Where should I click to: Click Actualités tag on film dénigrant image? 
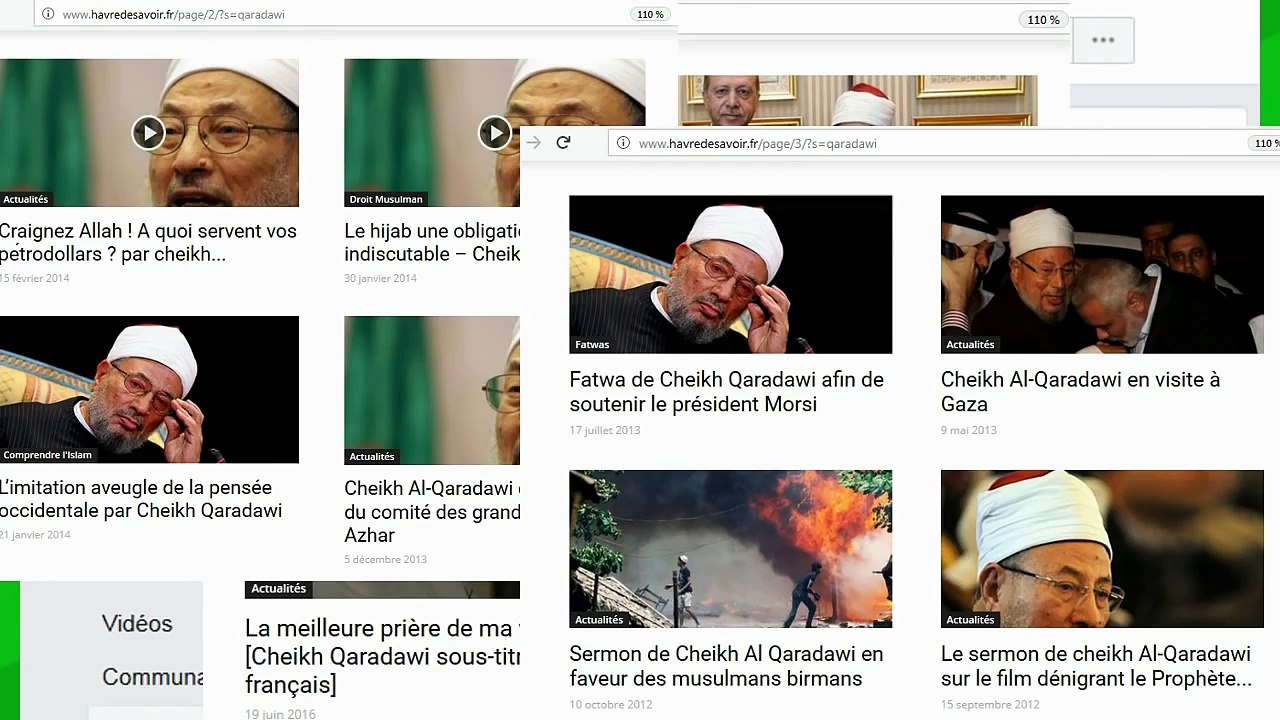[970, 620]
